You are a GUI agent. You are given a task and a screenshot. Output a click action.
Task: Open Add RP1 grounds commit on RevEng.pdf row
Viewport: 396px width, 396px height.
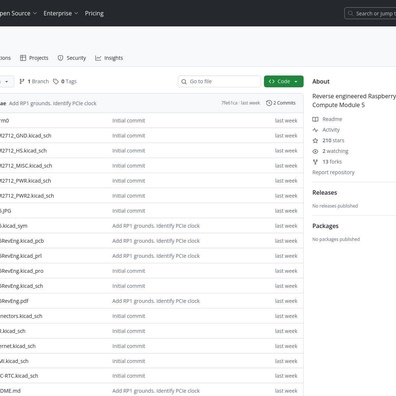click(x=156, y=301)
